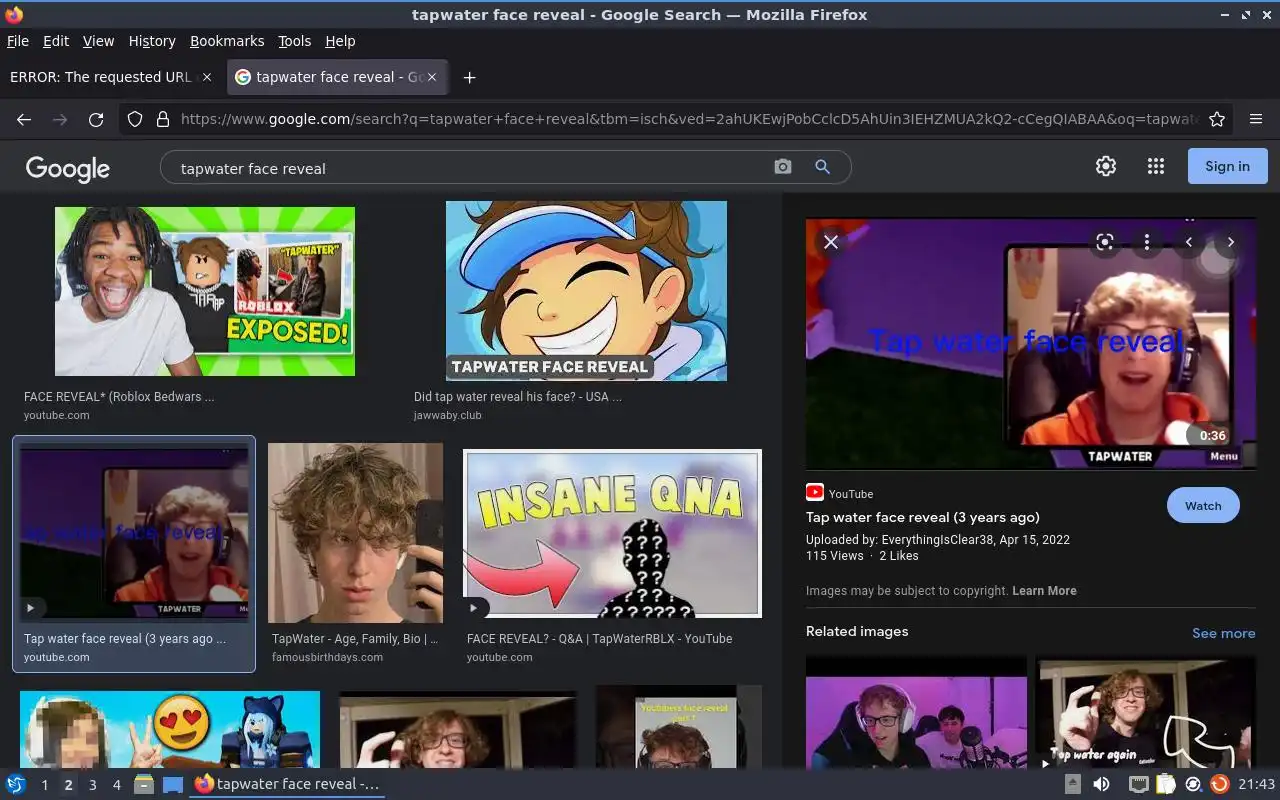Viewport: 1280px width, 800px height.
Task: Open the Bookmarks menu
Action: click(x=227, y=41)
